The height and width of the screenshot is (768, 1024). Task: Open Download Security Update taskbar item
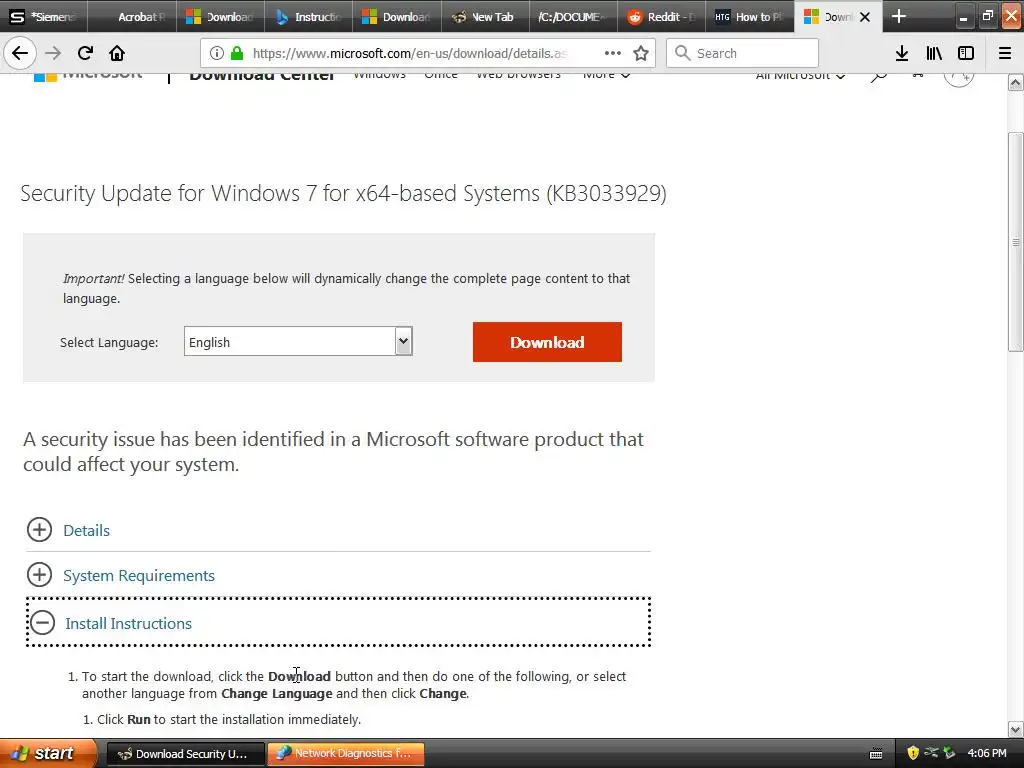tap(185, 754)
